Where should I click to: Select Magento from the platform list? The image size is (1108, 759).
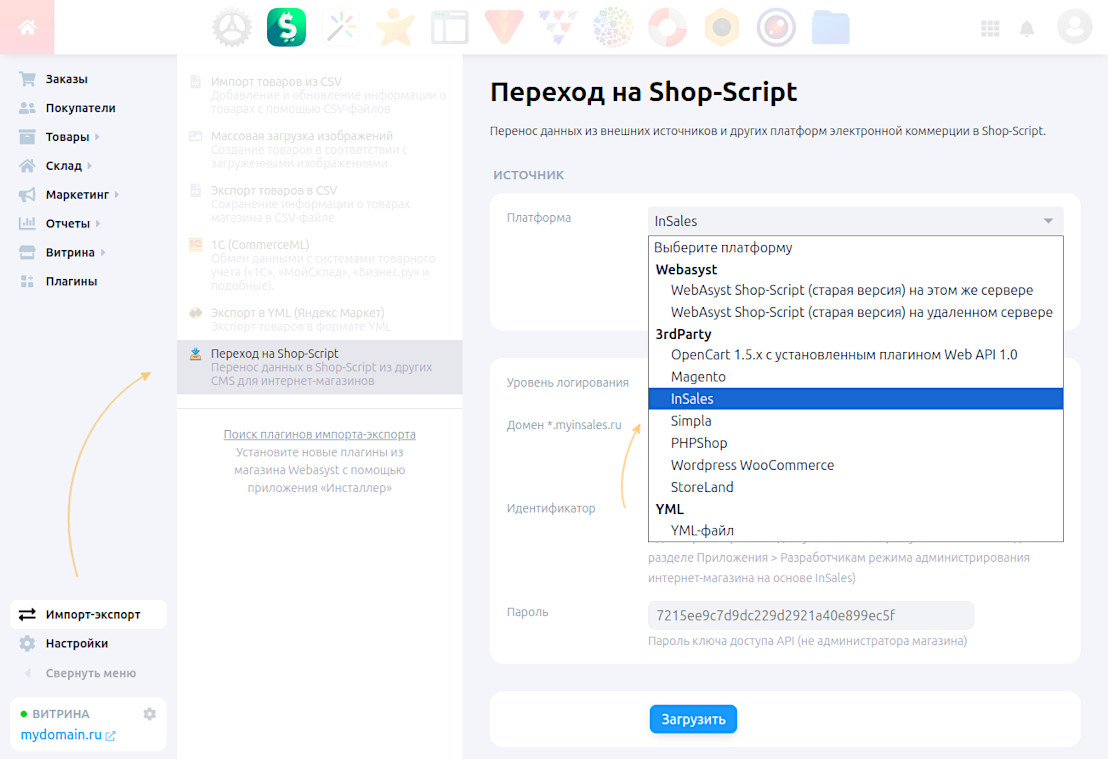(698, 377)
